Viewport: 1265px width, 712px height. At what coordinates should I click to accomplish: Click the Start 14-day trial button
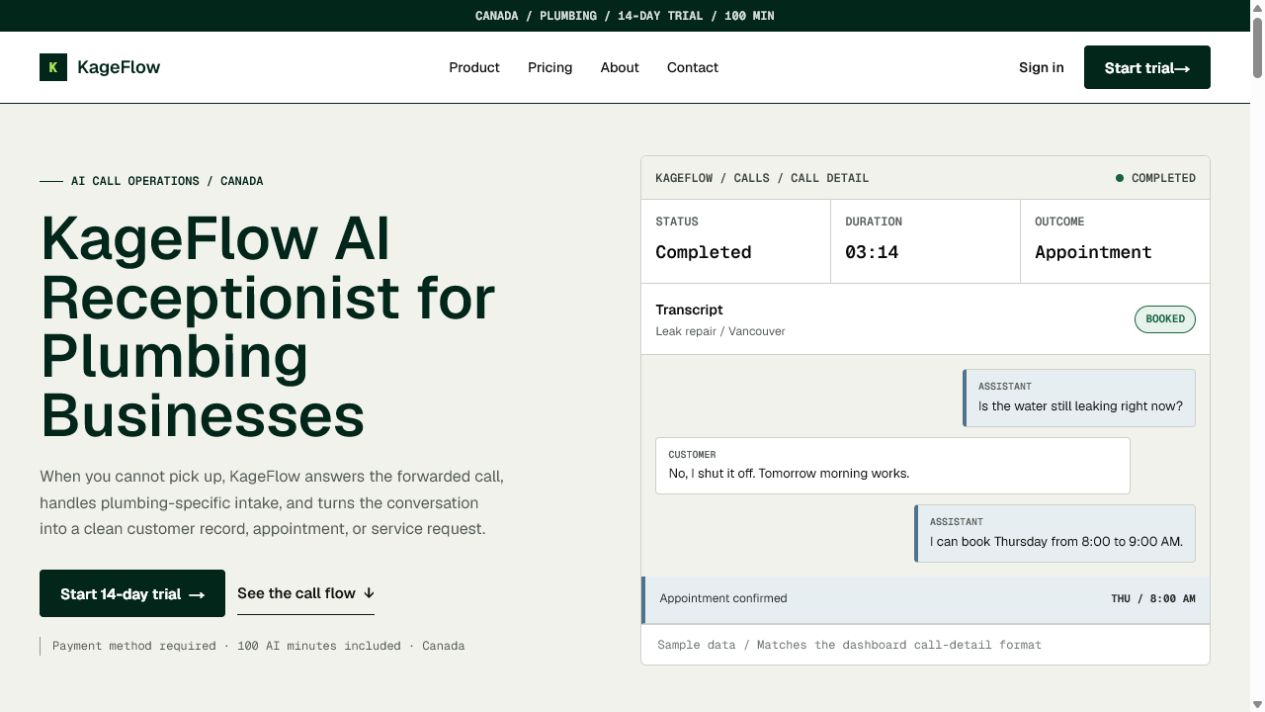132,593
